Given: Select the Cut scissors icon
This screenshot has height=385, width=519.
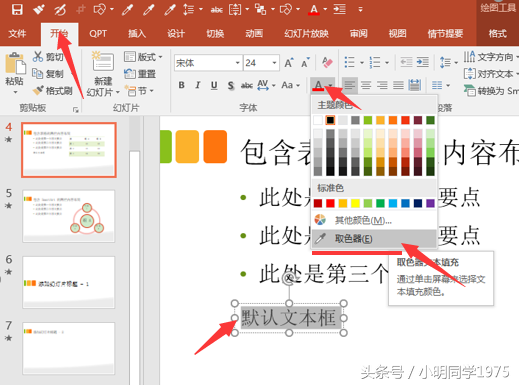Looking at the screenshot, I should click(x=38, y=57).
